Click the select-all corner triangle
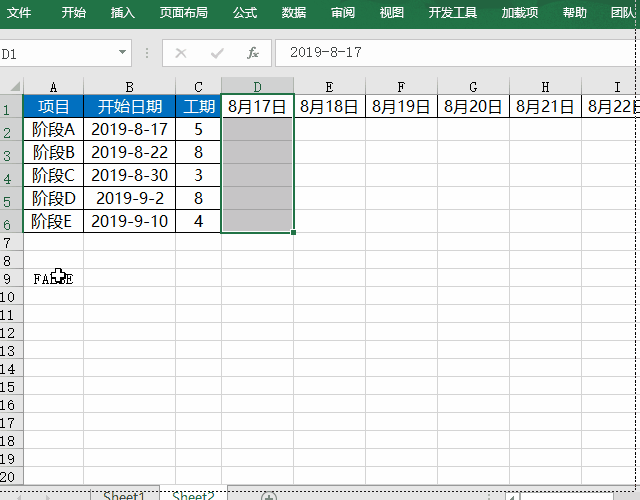 point(15,86)
